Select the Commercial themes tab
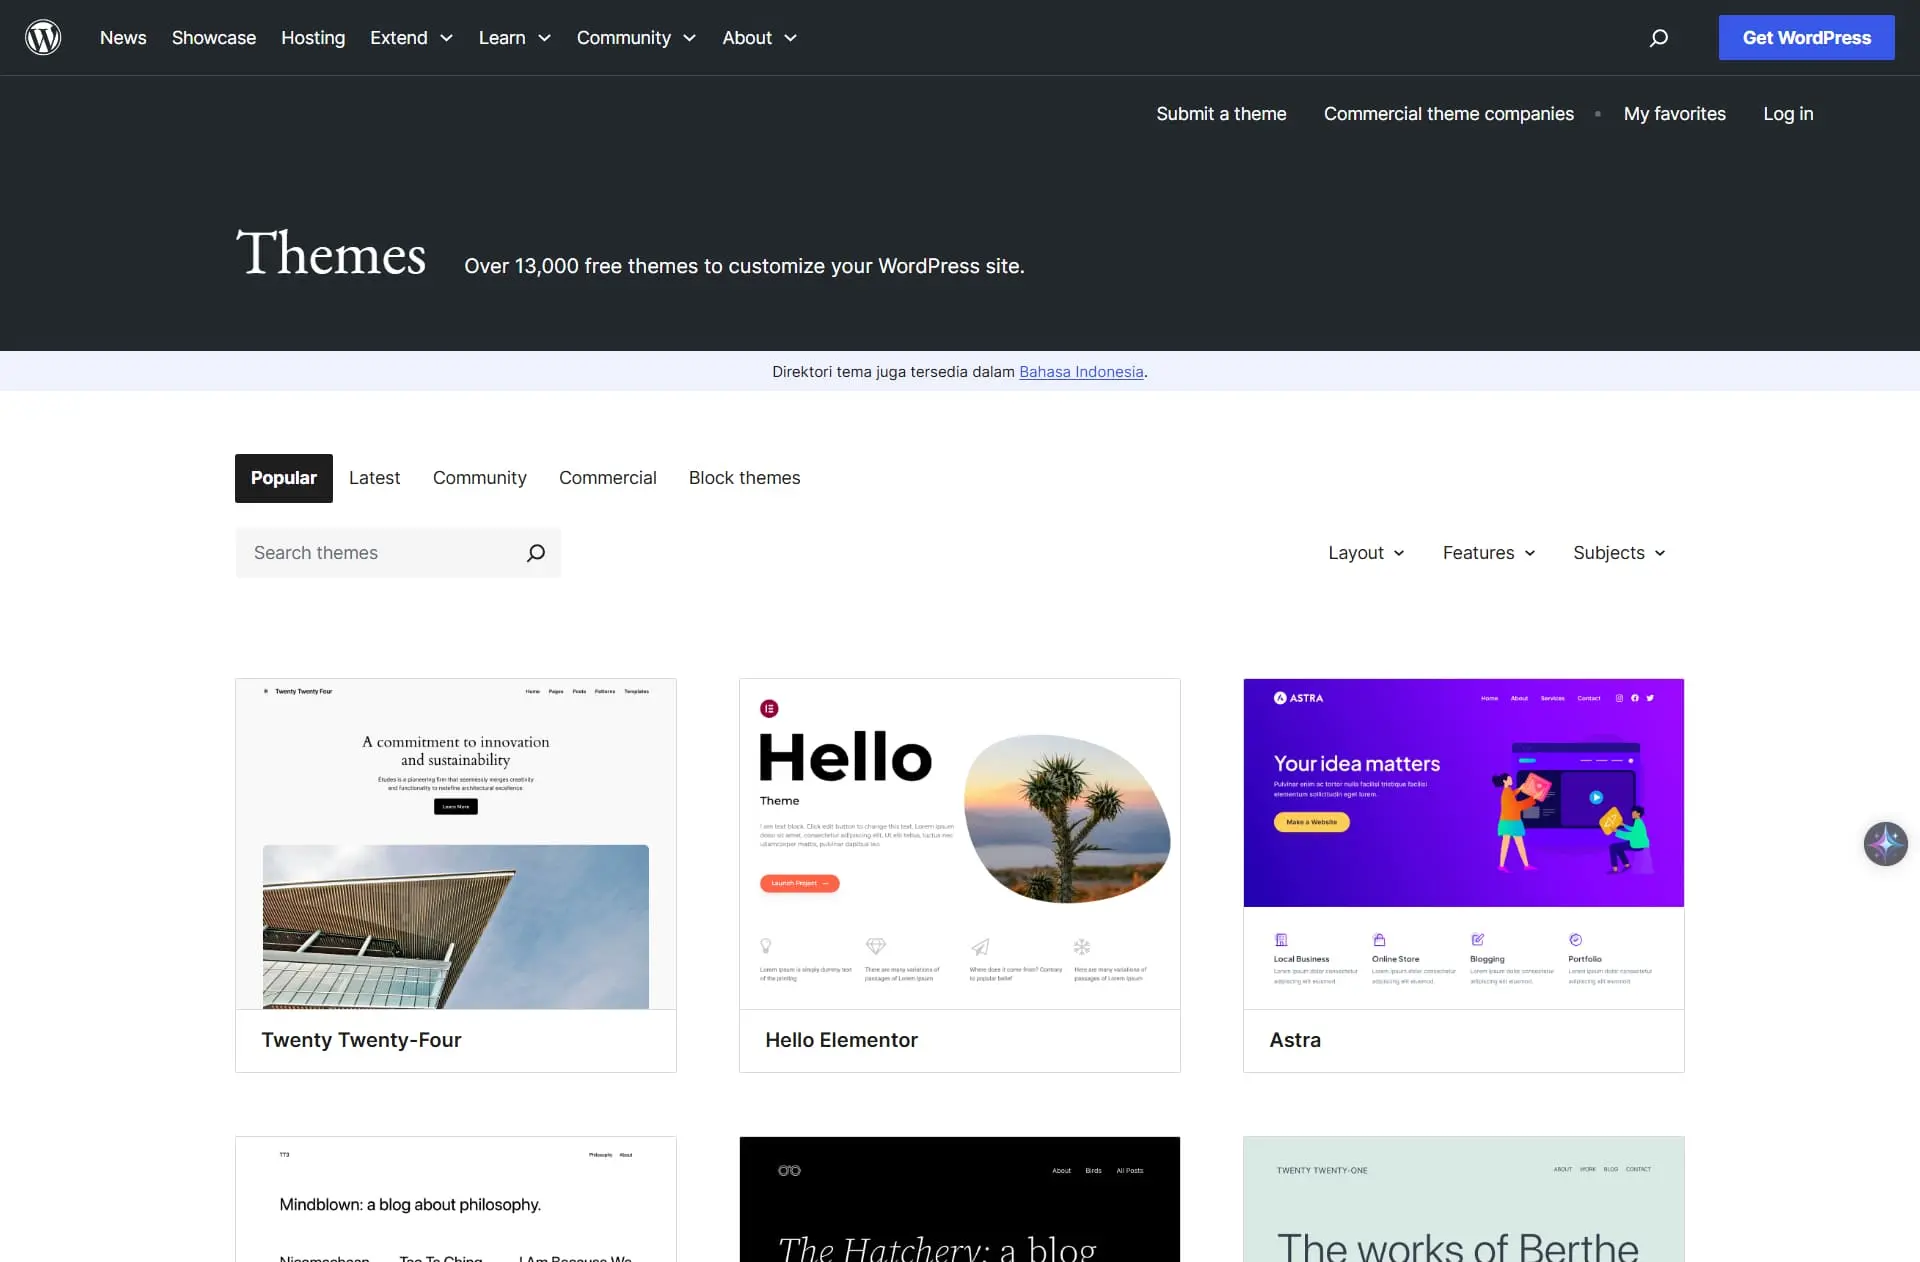 click(x=607, y=478)
